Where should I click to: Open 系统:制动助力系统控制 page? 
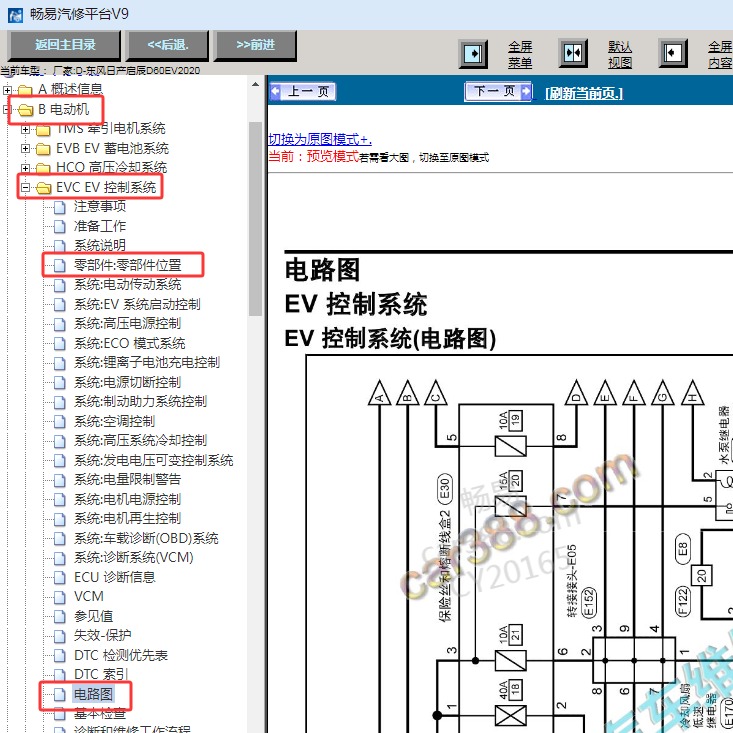(140, 401)
